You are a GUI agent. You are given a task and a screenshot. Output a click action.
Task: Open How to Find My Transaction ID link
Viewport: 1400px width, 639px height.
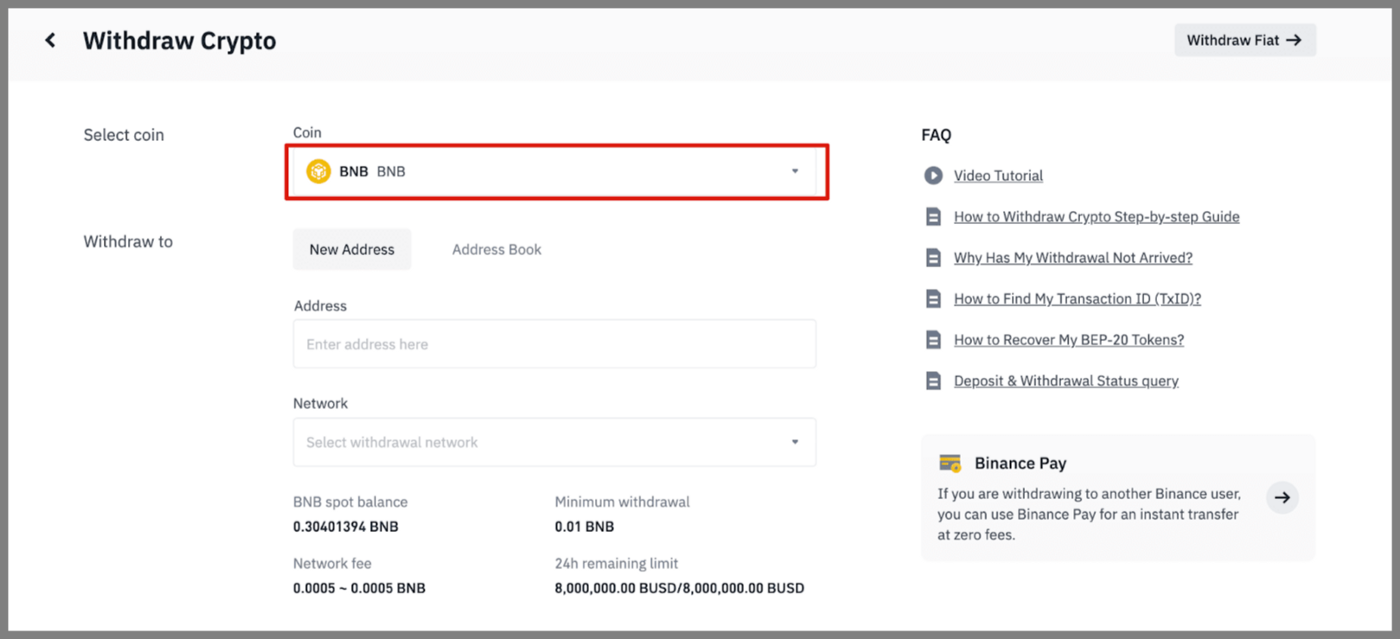[x=1078, y=299]
